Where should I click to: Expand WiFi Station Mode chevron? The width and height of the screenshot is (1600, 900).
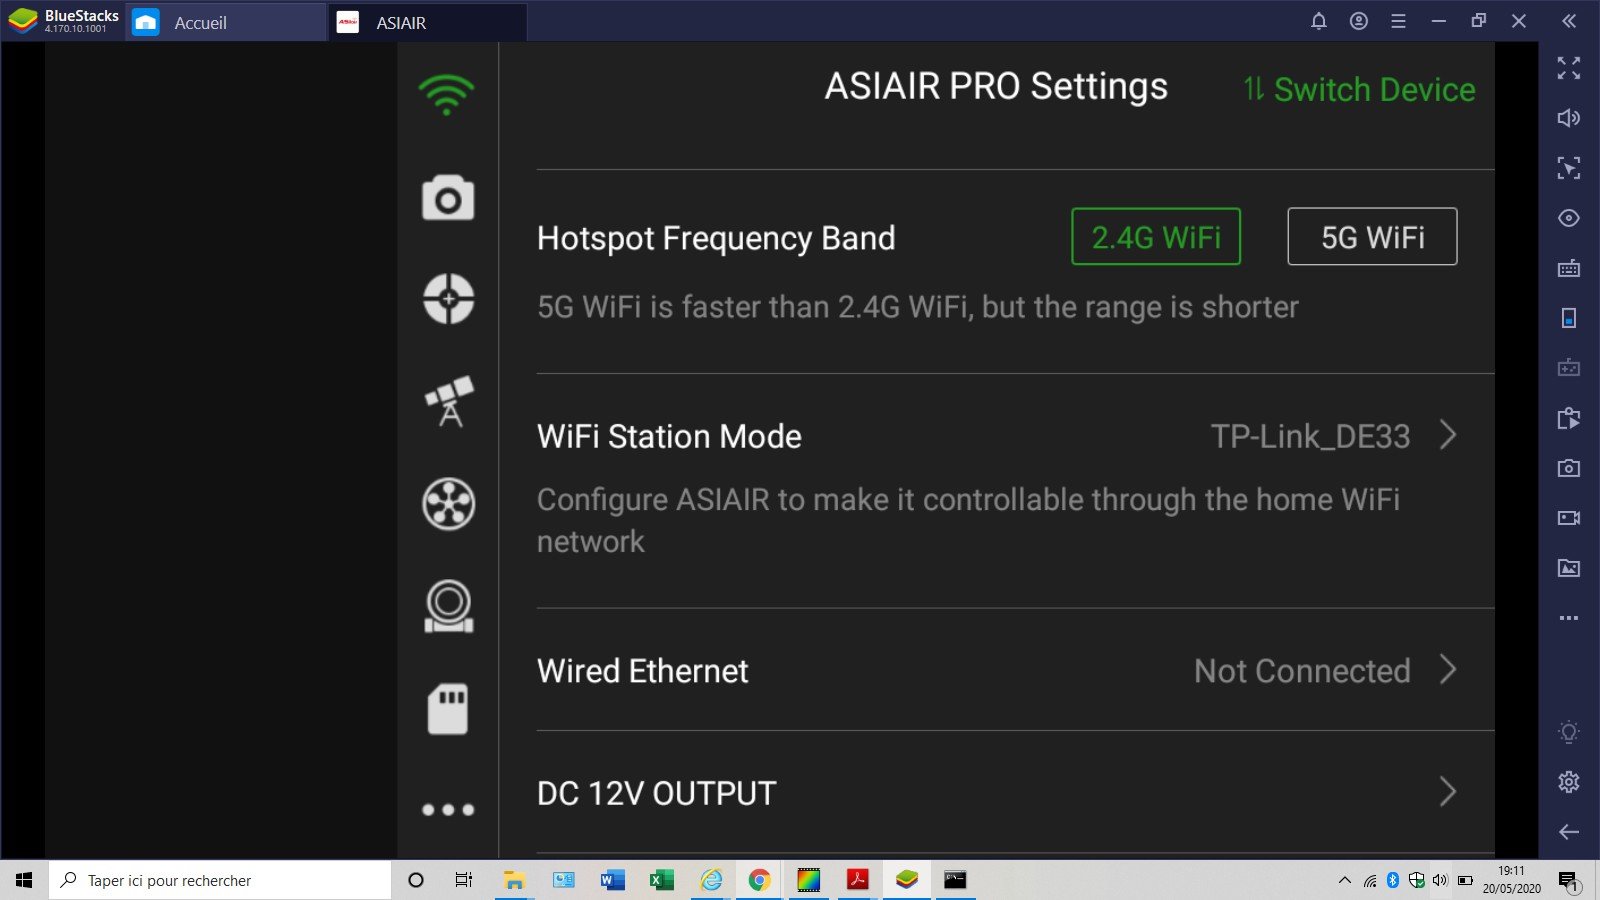tap(1447, 436)
